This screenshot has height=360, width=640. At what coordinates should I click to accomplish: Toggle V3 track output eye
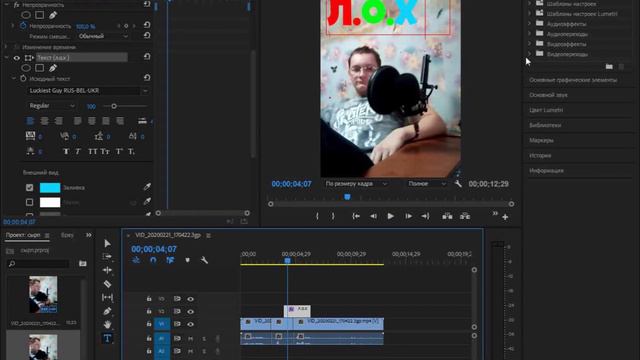click(191, 299)
